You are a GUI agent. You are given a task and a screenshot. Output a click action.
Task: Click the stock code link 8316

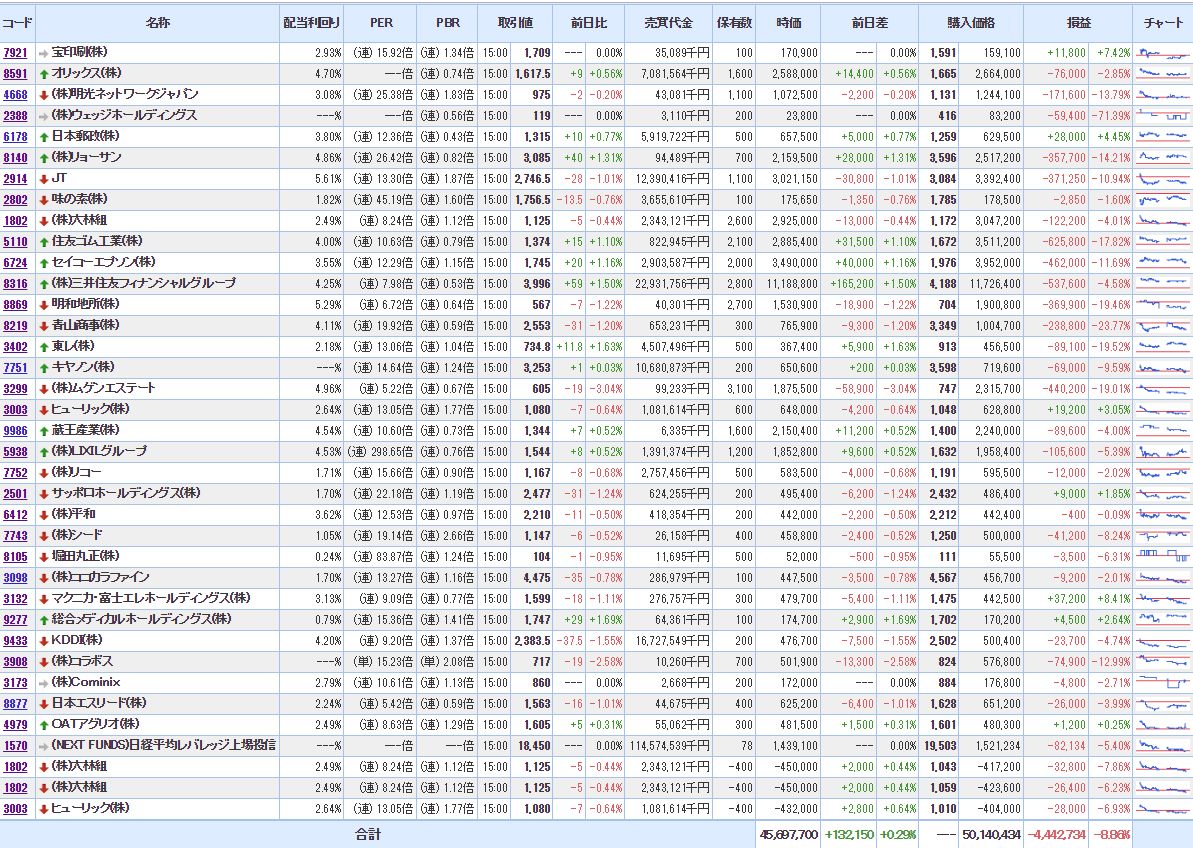point(15,284)
